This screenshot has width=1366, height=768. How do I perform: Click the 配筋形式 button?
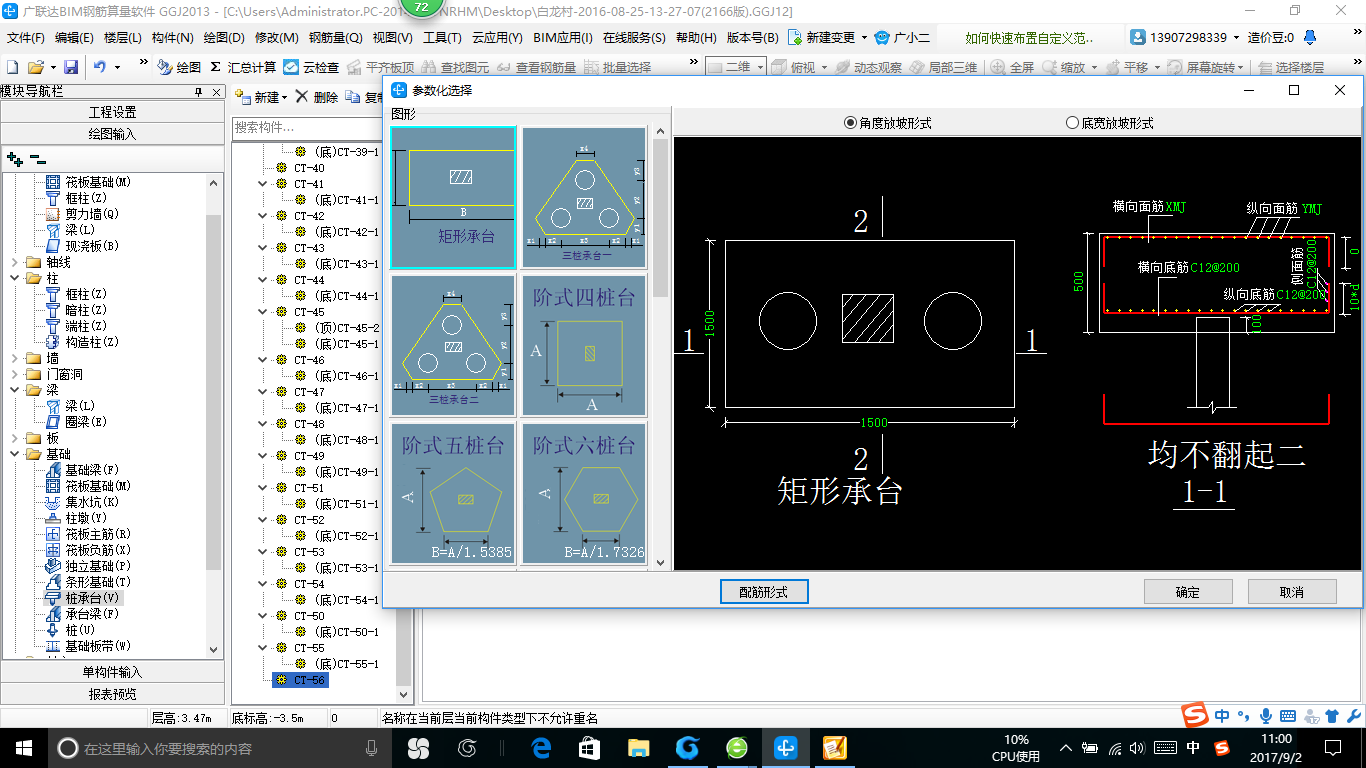tap(764, 592)
